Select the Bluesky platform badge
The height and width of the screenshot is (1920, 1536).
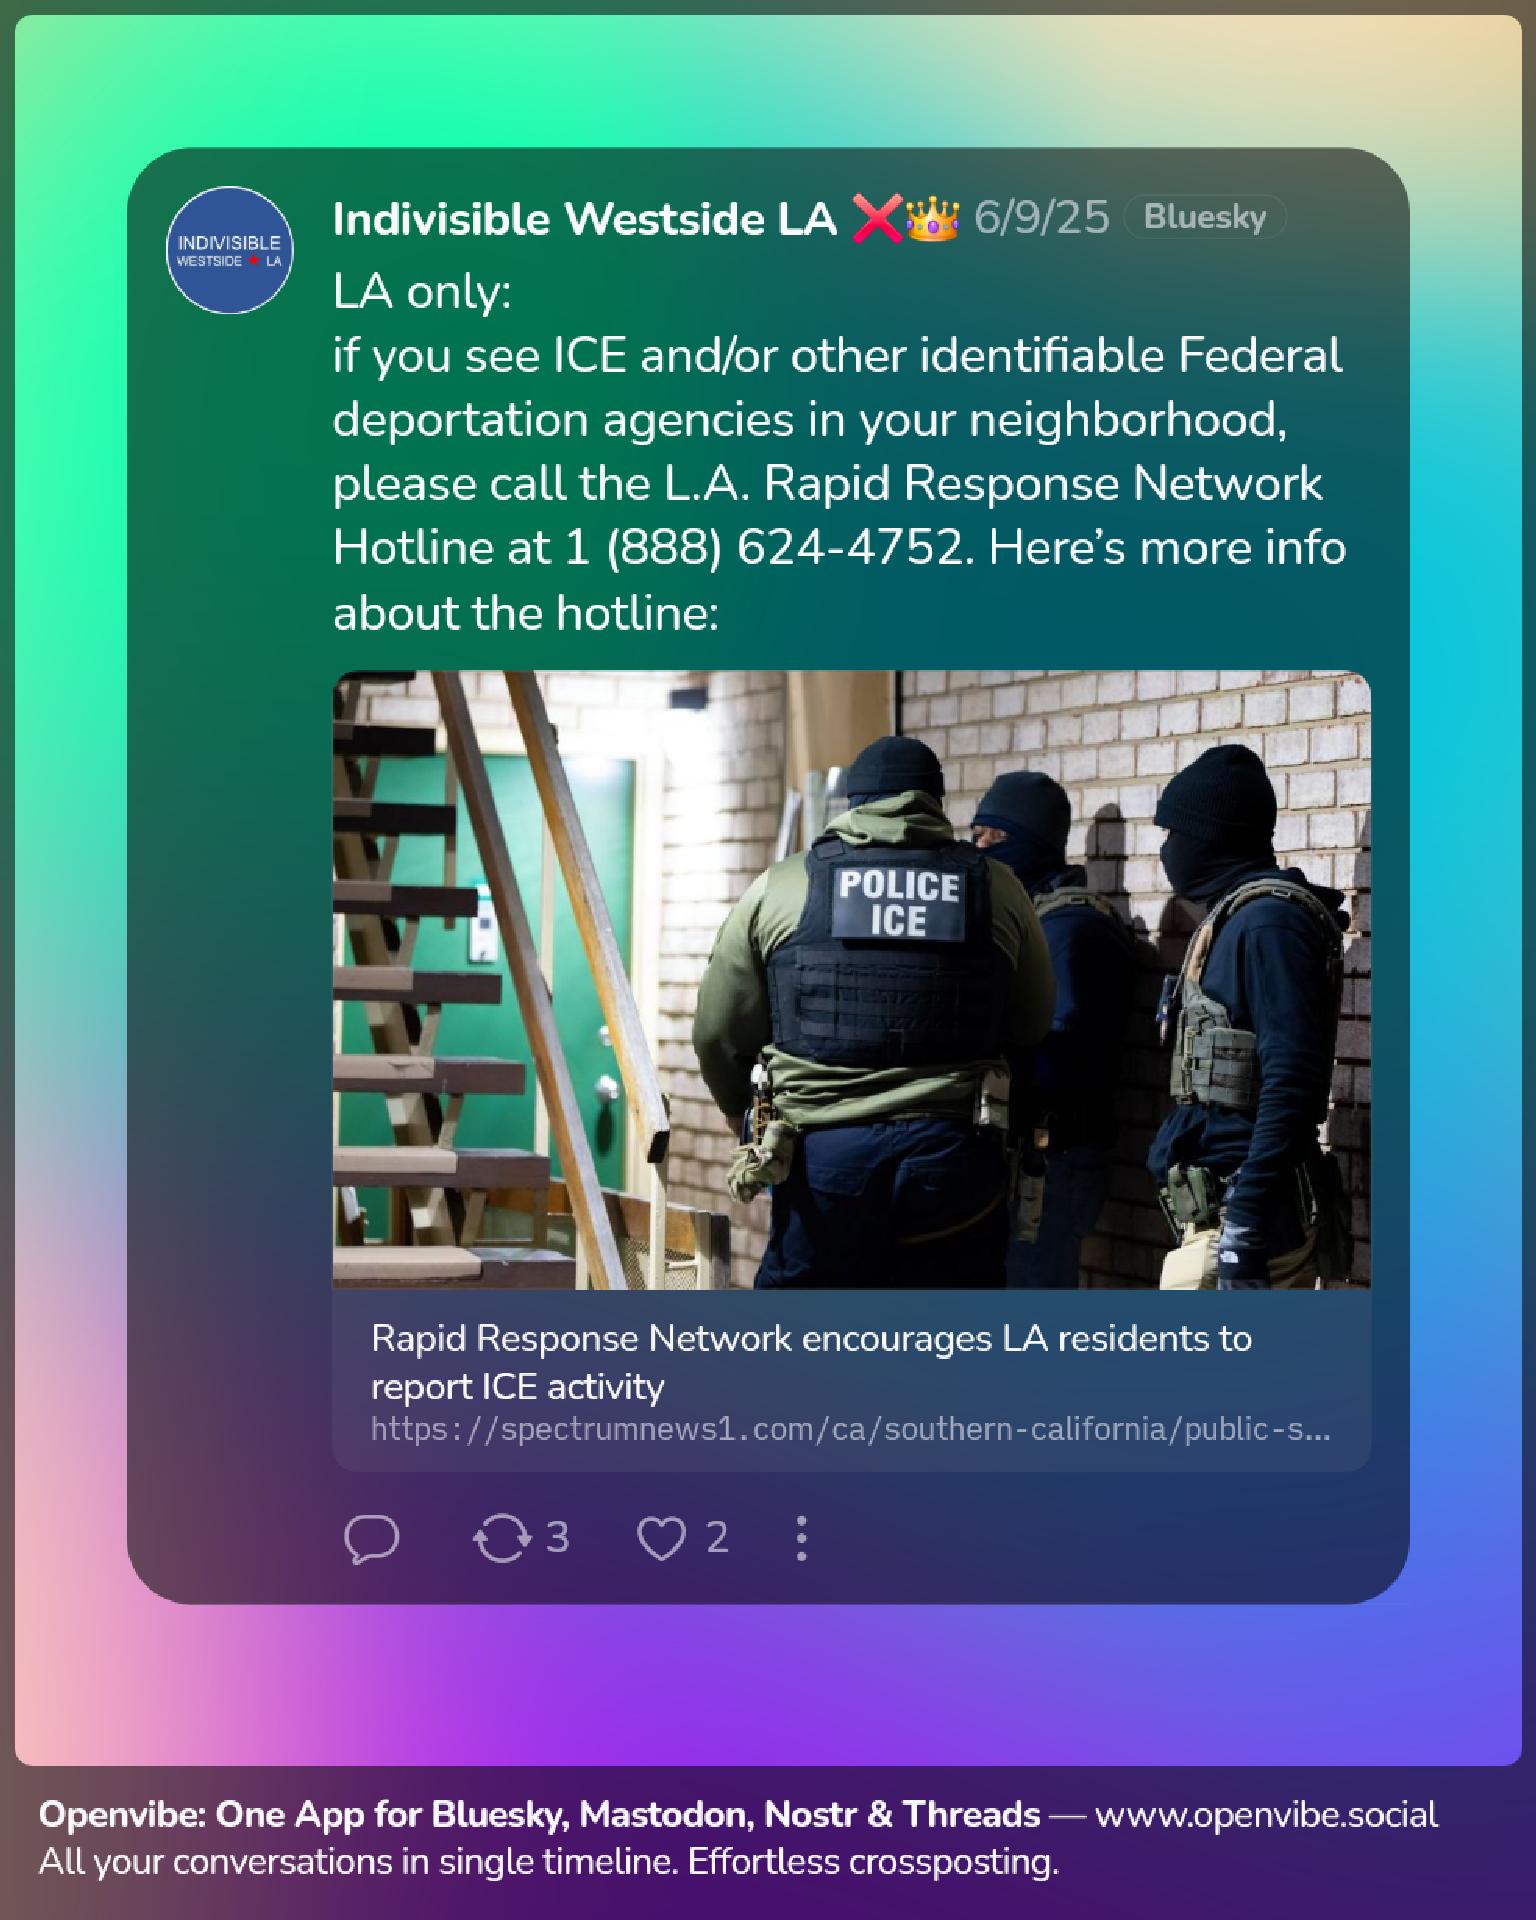point(1204,217)
